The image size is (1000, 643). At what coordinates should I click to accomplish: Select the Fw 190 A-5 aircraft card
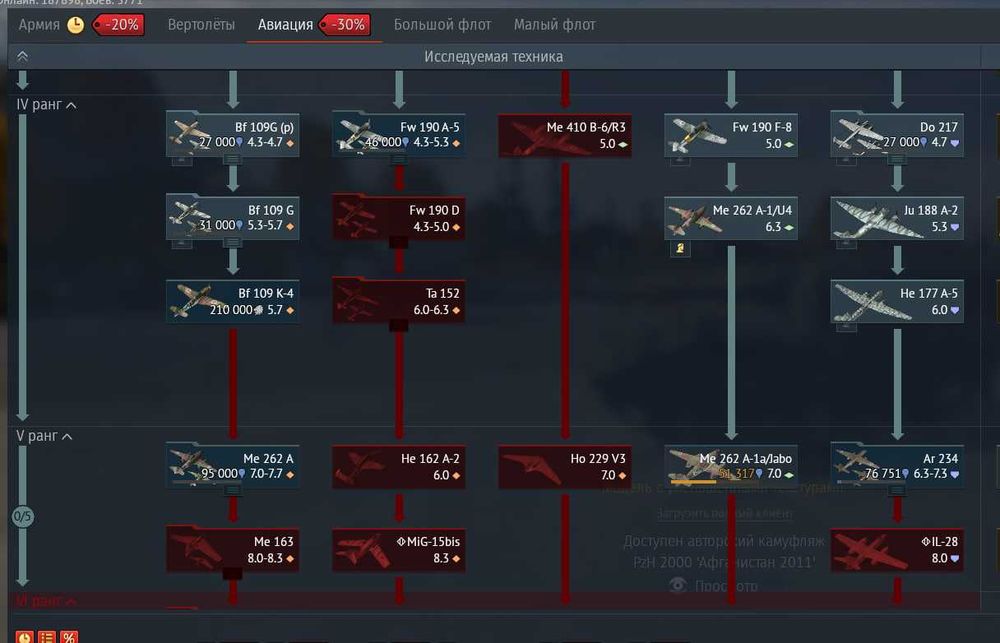399,135
